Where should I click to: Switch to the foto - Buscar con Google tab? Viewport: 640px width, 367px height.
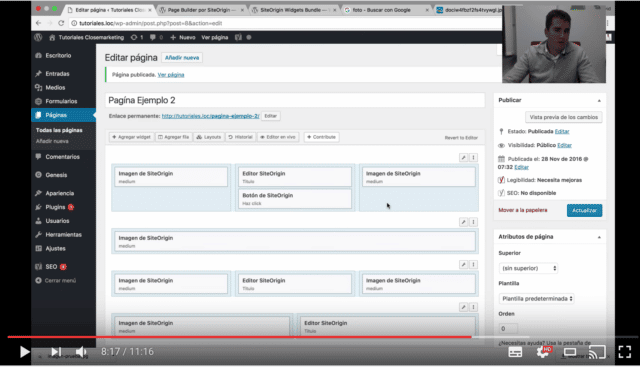point(383,10)
